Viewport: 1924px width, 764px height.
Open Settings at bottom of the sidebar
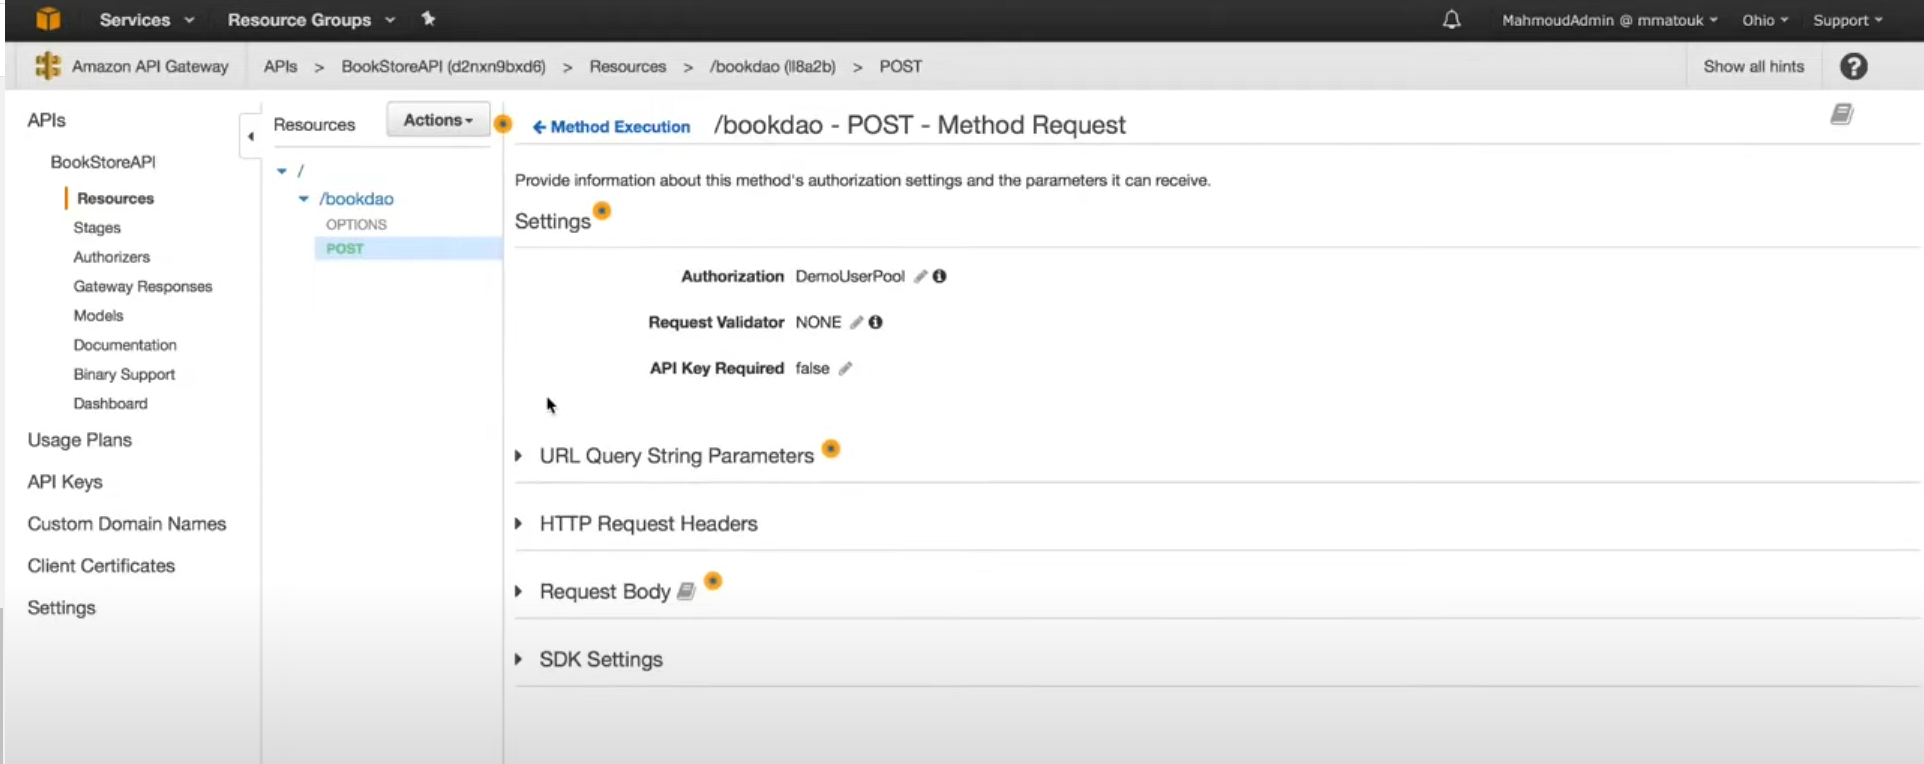[62, 608]
